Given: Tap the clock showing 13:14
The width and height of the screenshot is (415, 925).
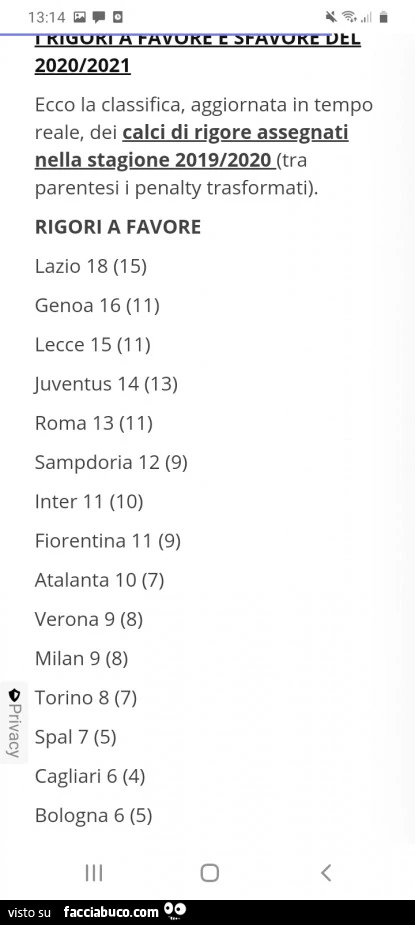Looking at the screenshot, I should click(x=46, y=18).
